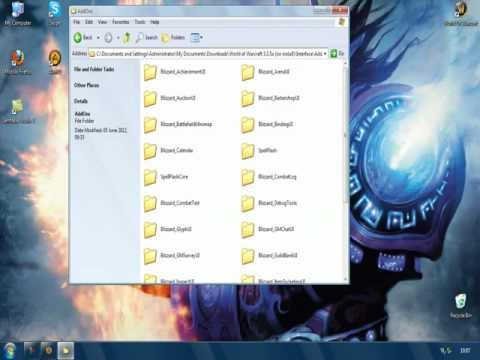
Task: Select the Blizzard_GMChatUI folder
Action: [268, 229]
